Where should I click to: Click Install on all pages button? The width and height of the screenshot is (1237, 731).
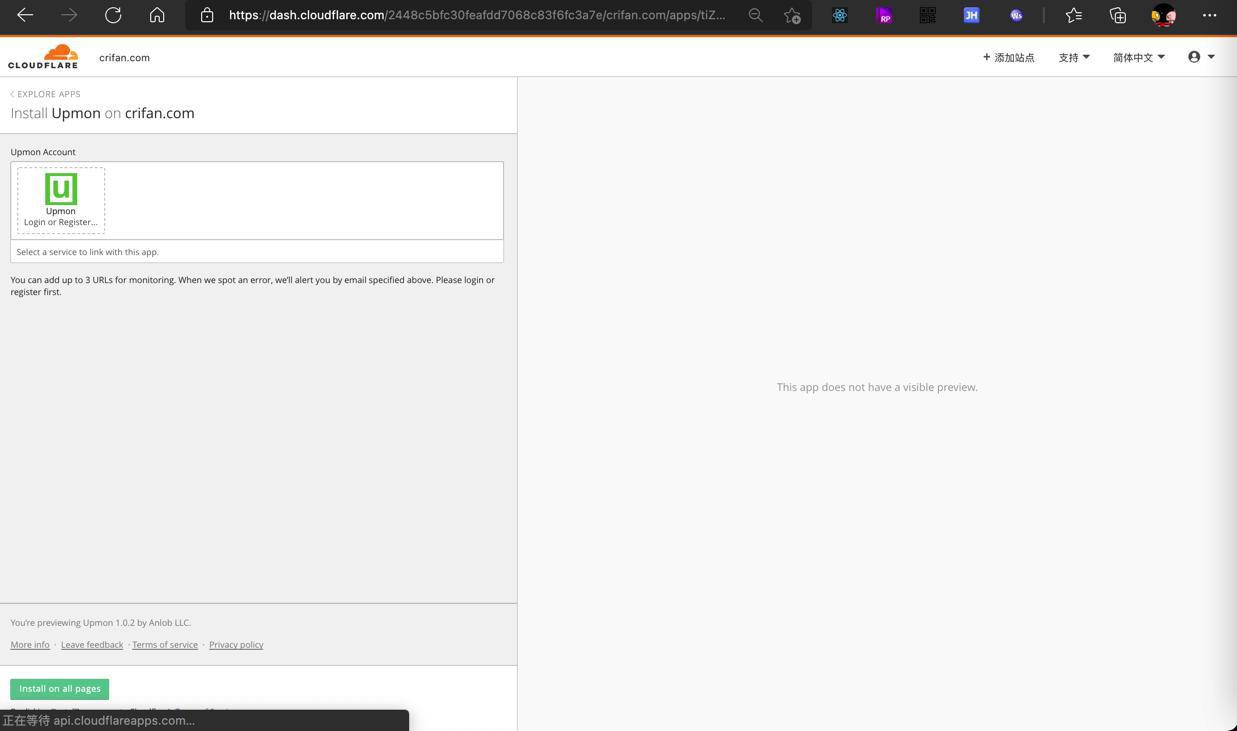(x=60, y=689)
